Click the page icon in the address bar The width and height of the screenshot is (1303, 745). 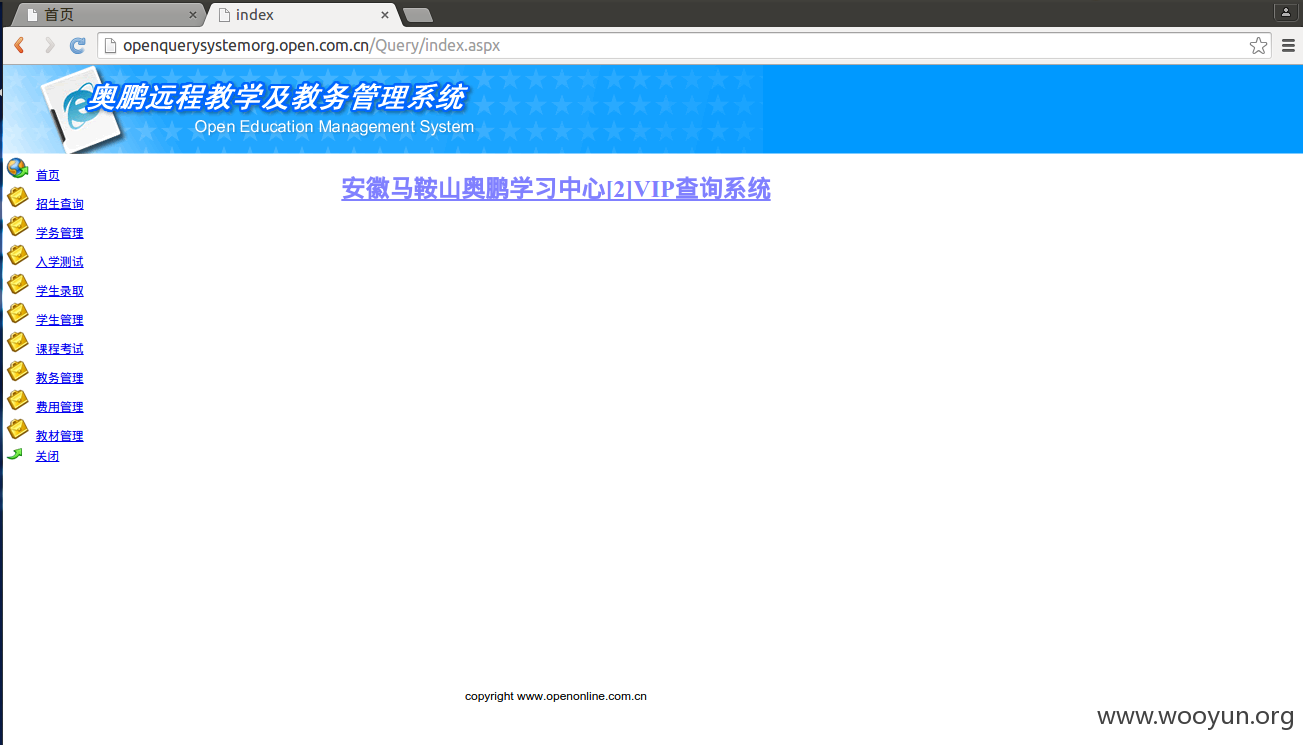[x=110, y=45]
